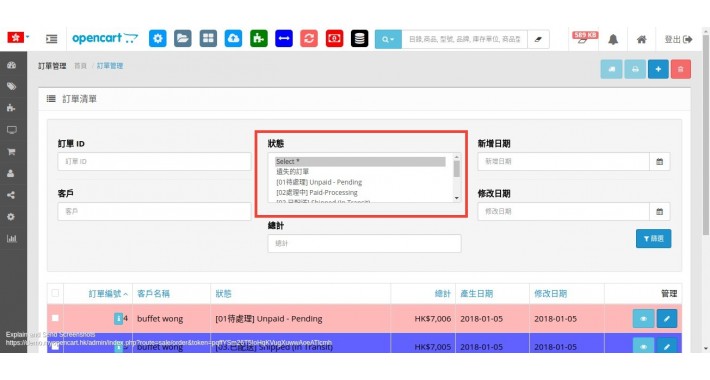Open the blue gear settings shortcut
This screenshot has width=710, height=380.
[x=158, y=39]
